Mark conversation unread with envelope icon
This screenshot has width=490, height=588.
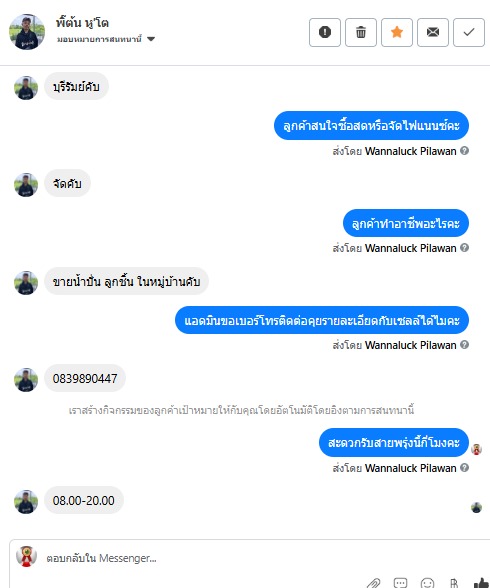[x=433, y=32]
